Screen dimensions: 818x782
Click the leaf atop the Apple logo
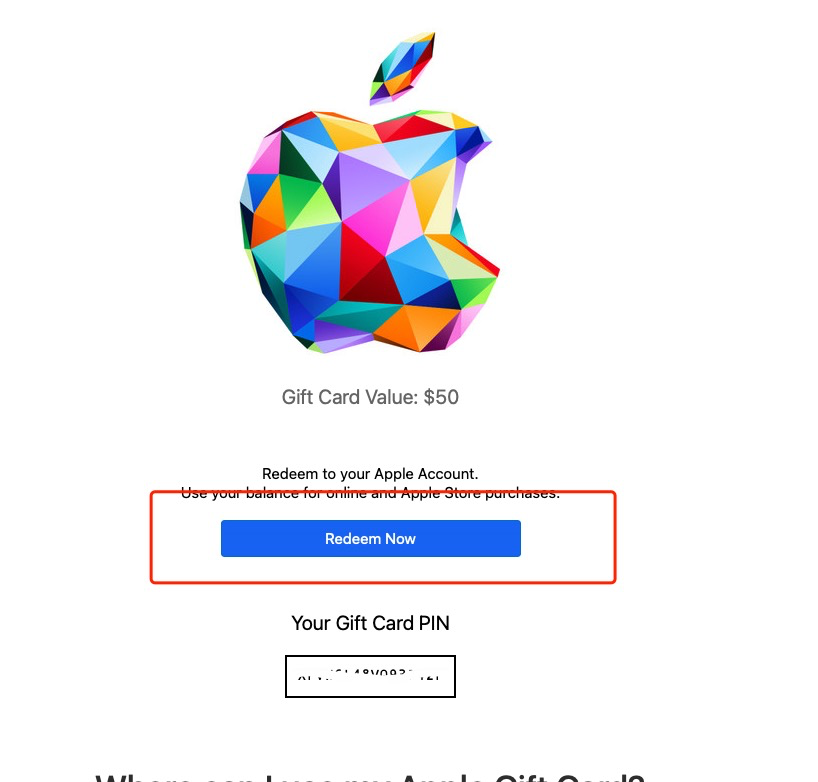pos(402,68)
